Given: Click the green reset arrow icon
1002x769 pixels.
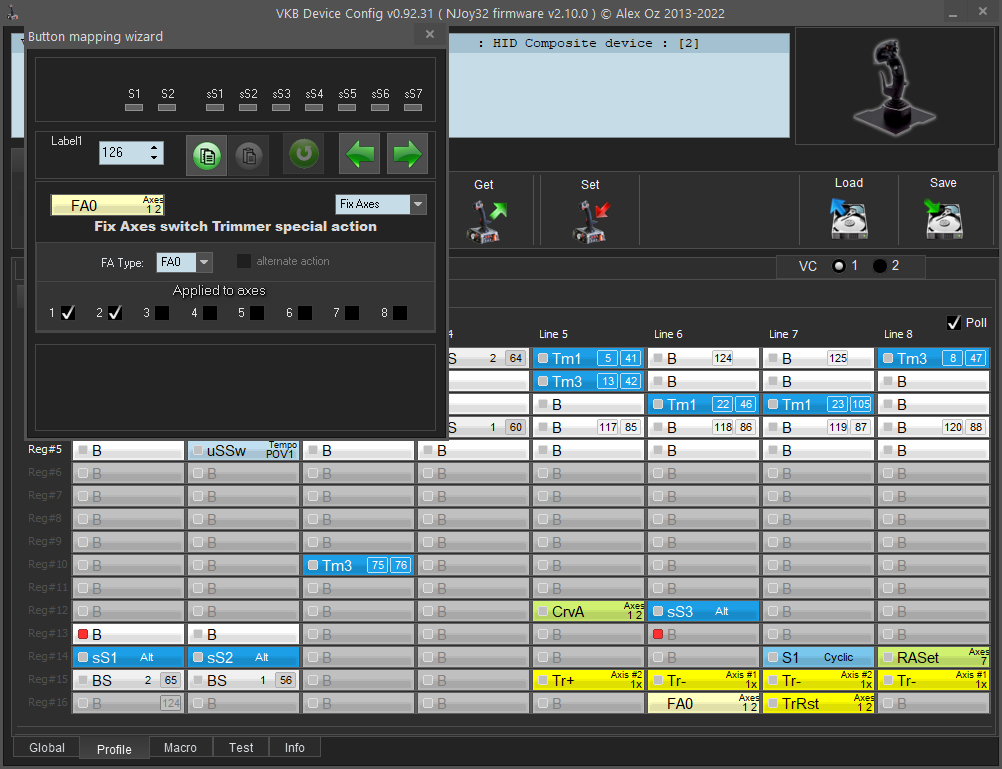Looking at the screenshot, I should click(304, 154).
